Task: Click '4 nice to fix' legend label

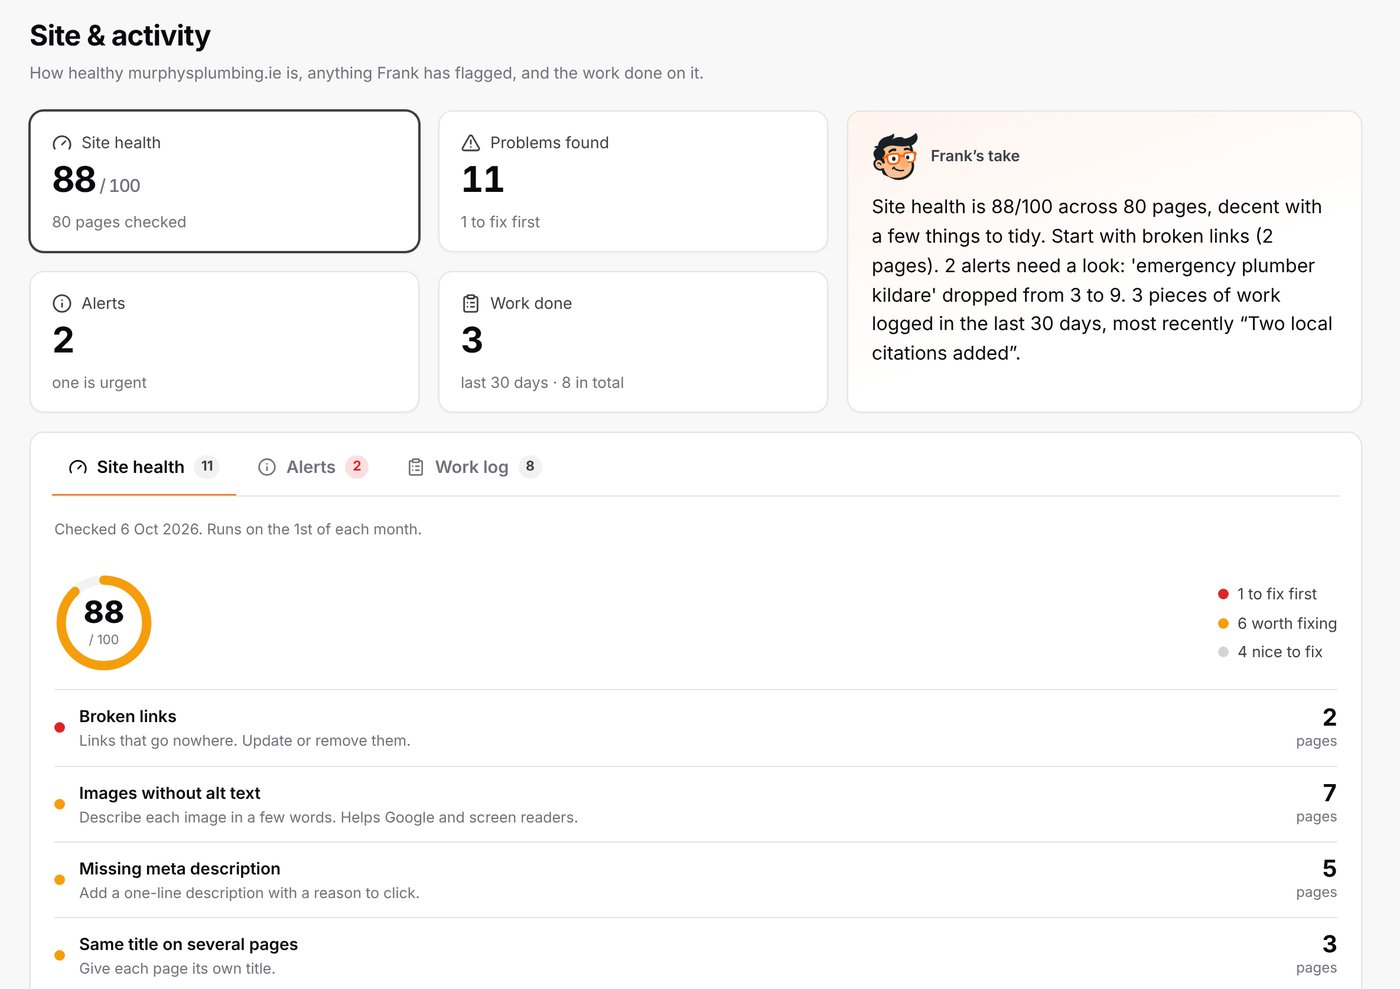Action: coord(1280,652)
